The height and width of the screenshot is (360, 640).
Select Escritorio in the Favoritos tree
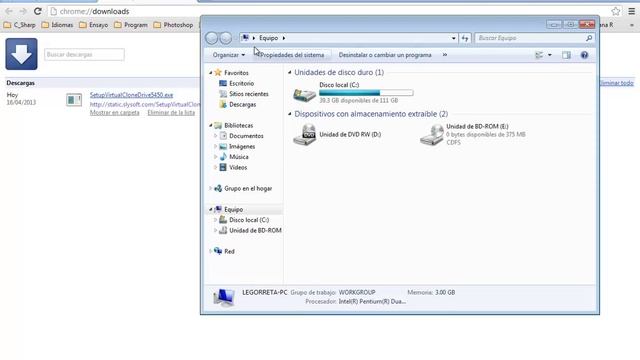(x=242, y=83)
